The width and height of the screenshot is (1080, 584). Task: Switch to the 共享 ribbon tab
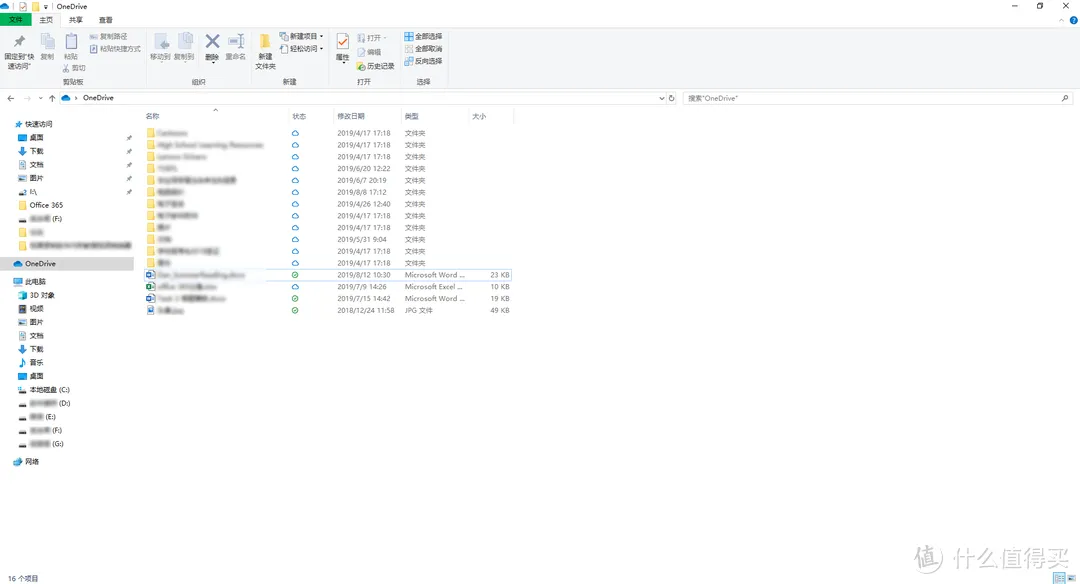pos(76,20)
